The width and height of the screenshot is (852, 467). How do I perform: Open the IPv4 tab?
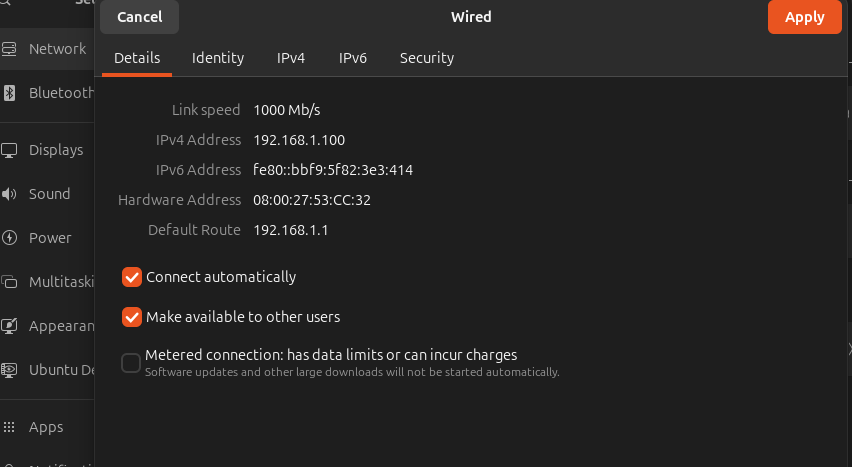pyautogui.click(x=291, y=58)
